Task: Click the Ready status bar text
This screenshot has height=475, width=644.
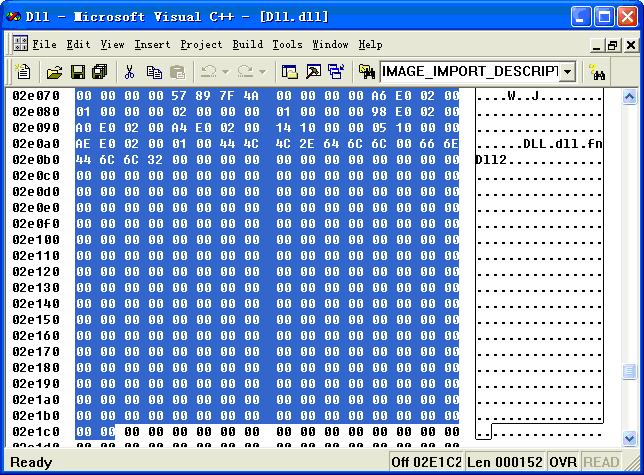Action: point(31,463)
